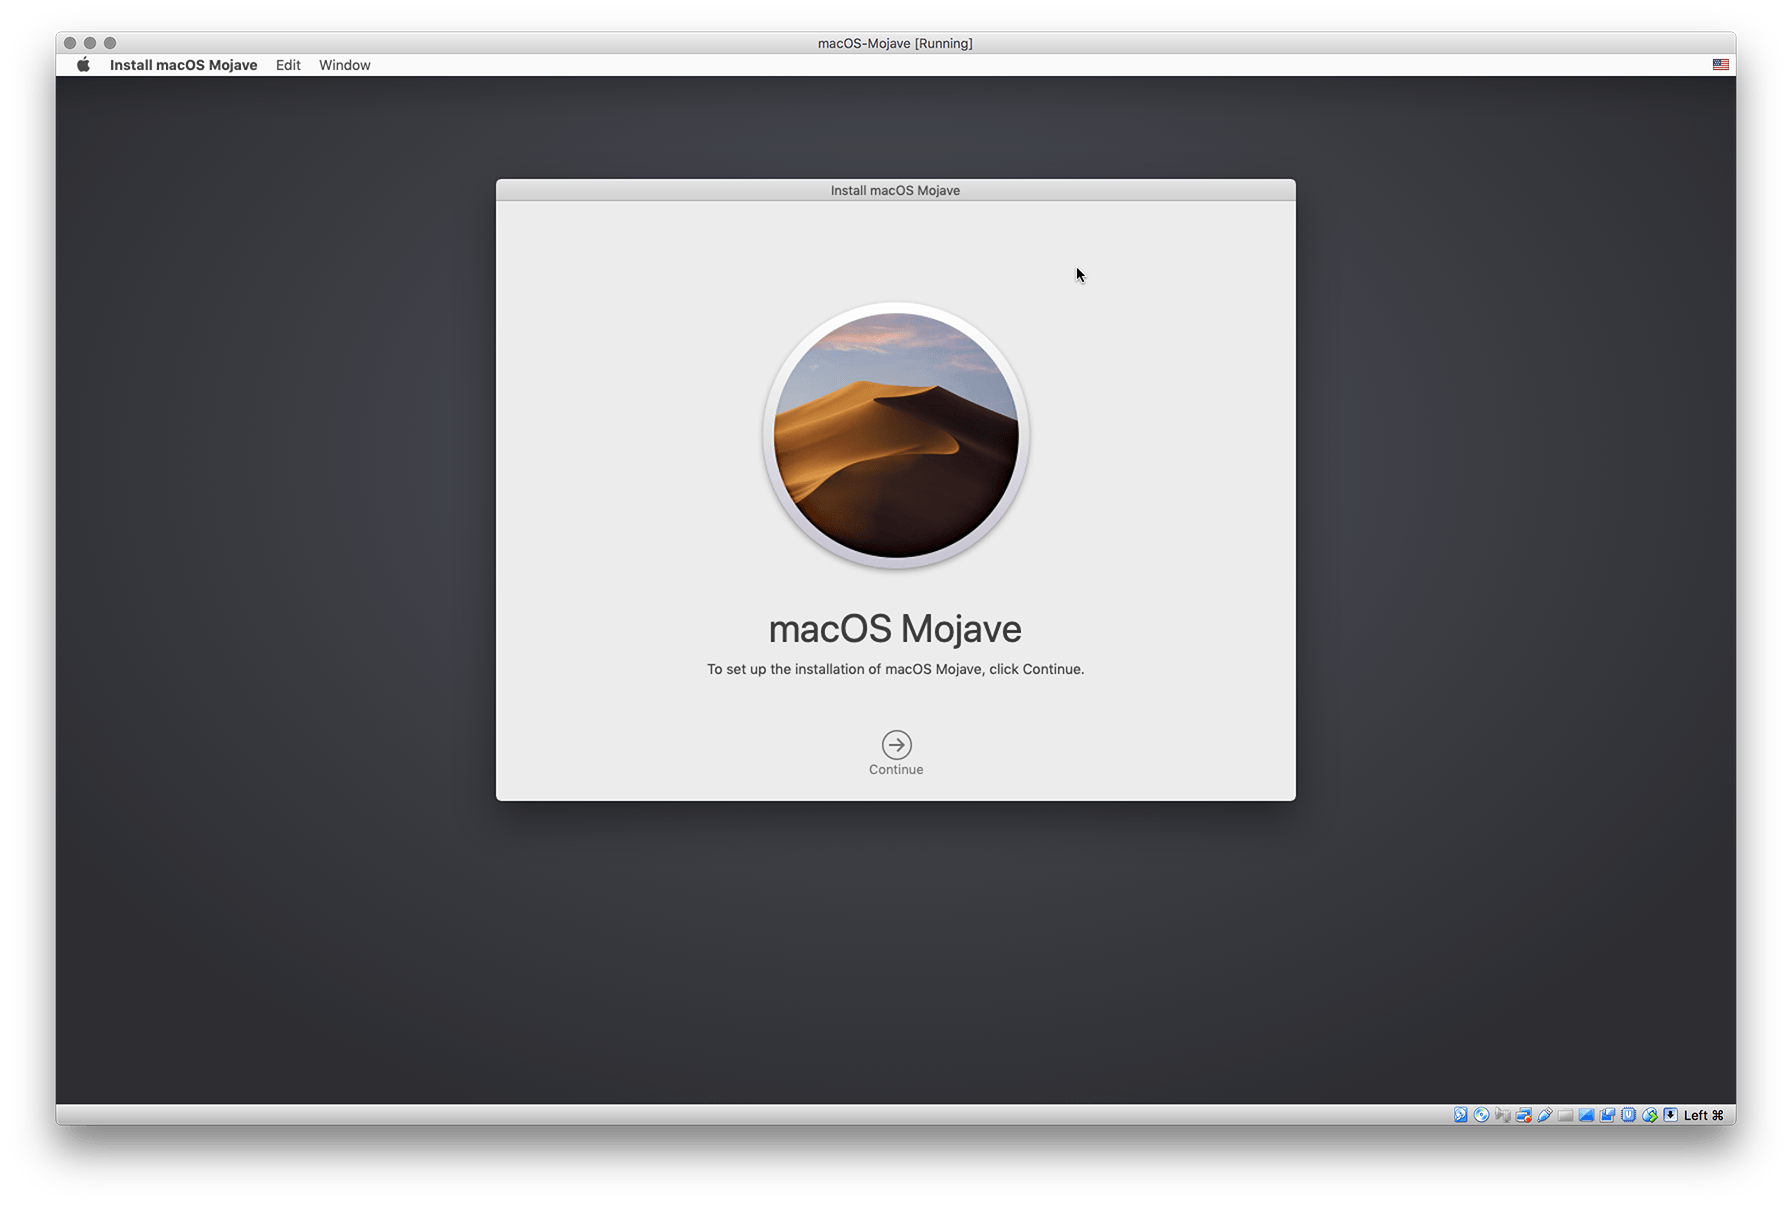This screenshot has width=1792, height=1205.
Task: Click the US flag input source icon
Action: (1720, 64)
